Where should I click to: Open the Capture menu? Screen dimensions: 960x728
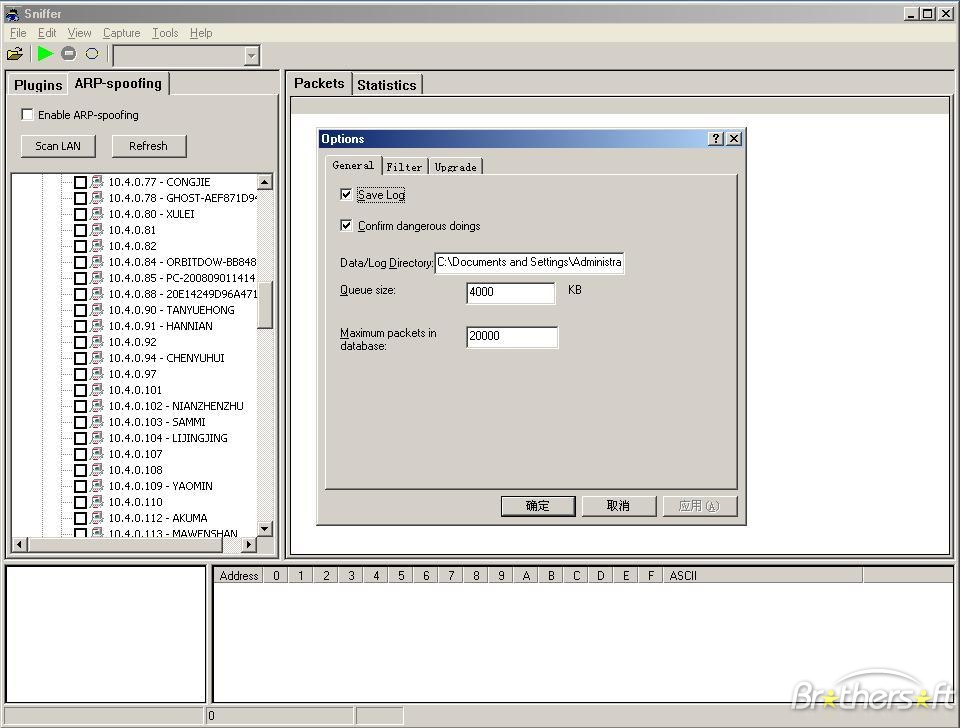[x=121, y=33]
